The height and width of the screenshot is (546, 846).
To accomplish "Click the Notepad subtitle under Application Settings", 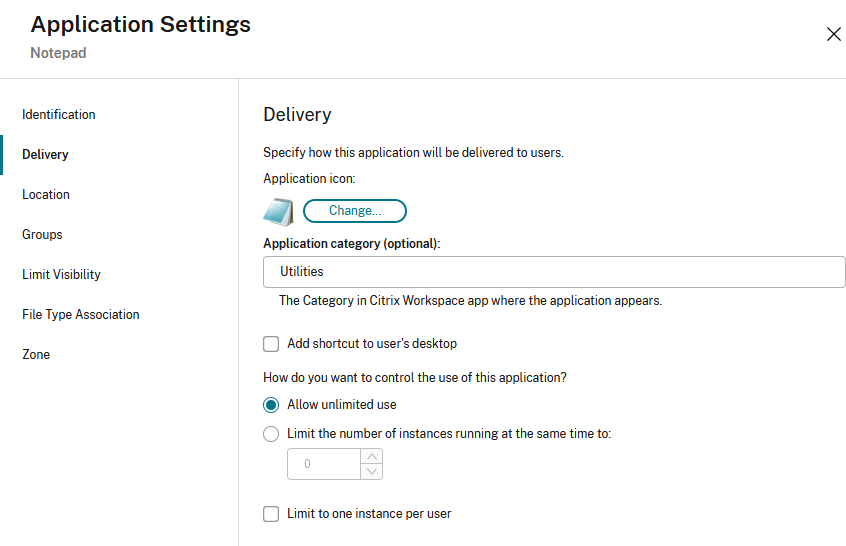I will tap(58, 53).
